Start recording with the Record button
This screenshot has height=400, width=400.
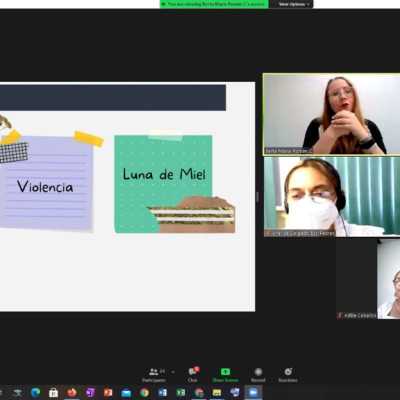tap(258, 375)
